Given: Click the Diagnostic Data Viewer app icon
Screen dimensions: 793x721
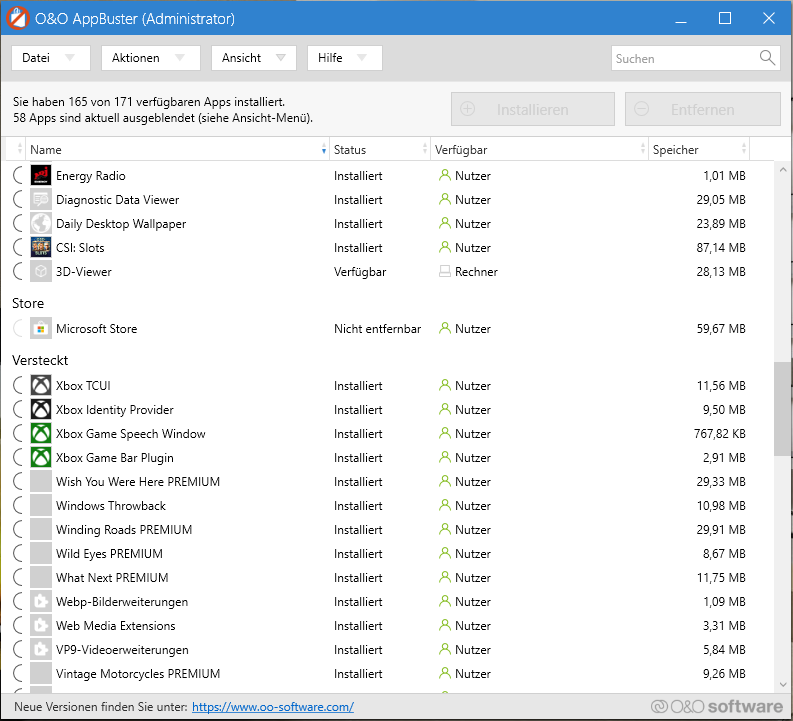Looking at the screenshot, I should tap(41, 200).
